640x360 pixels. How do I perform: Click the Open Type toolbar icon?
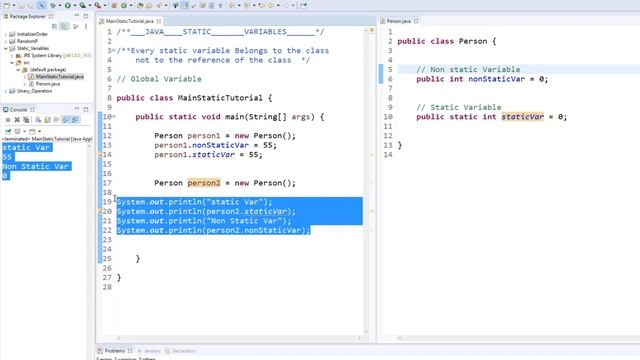140,5
